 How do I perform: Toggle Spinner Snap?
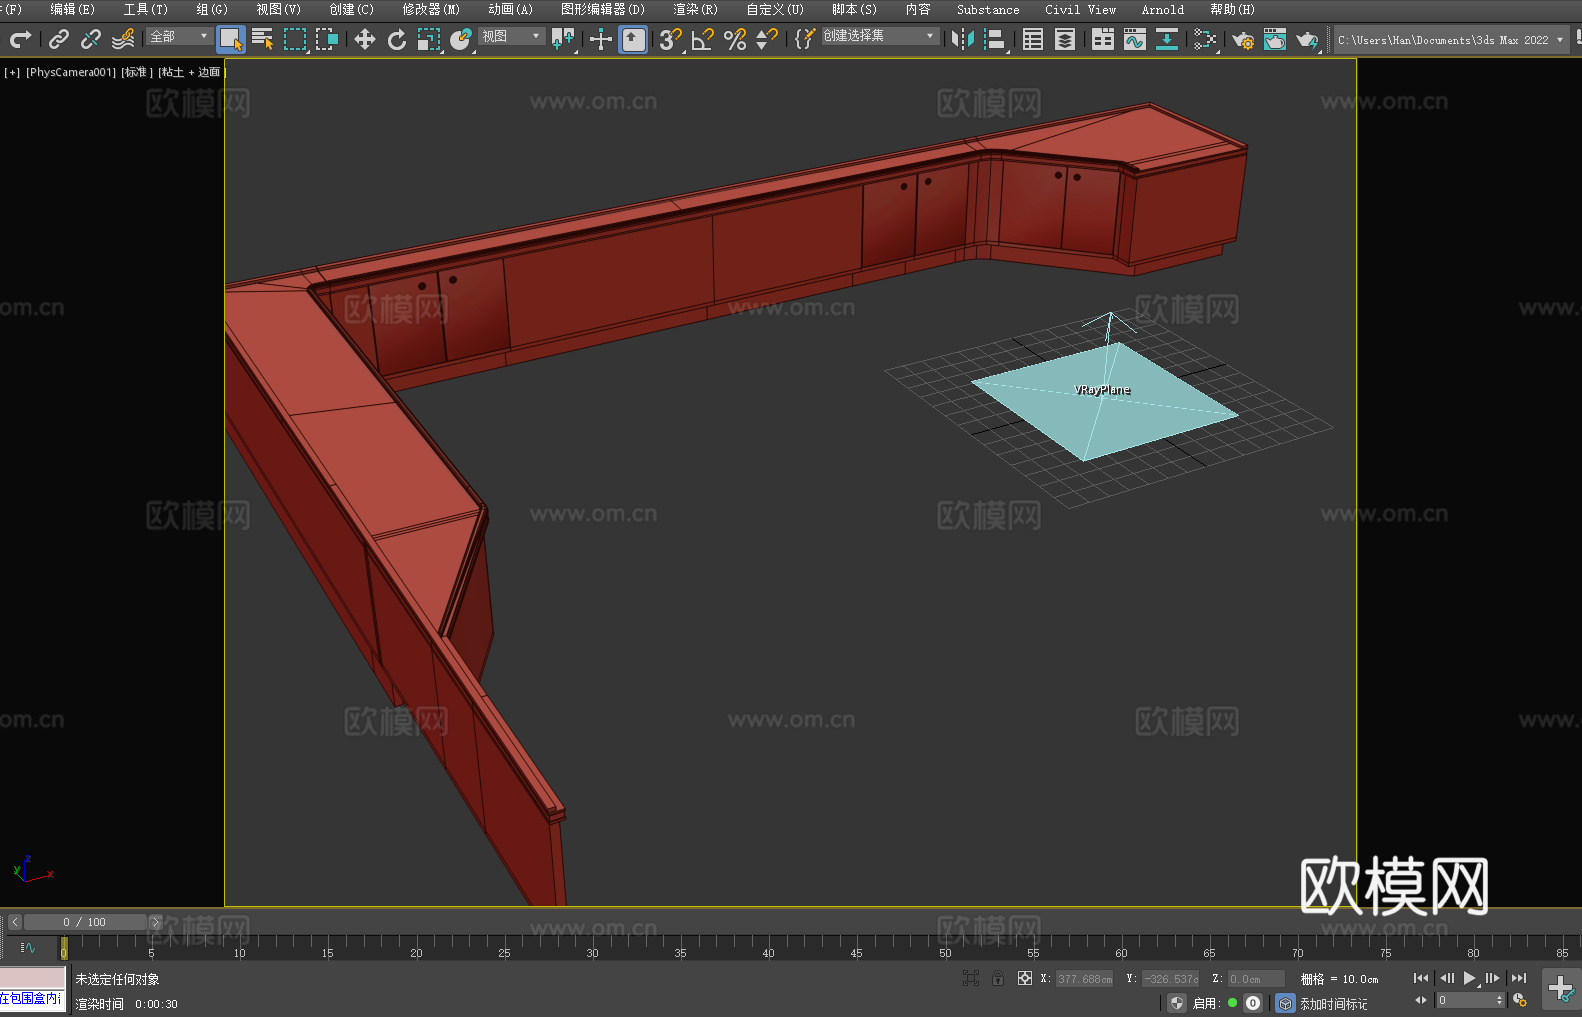(x=767, y=39)
